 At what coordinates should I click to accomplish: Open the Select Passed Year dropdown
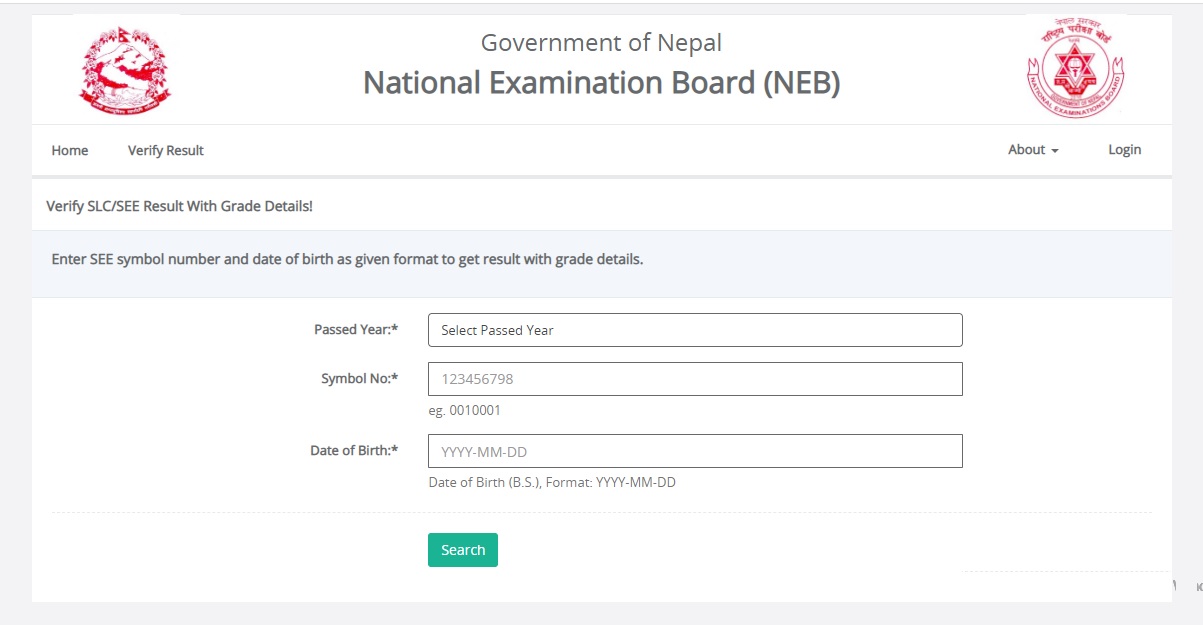click(695, 330)
